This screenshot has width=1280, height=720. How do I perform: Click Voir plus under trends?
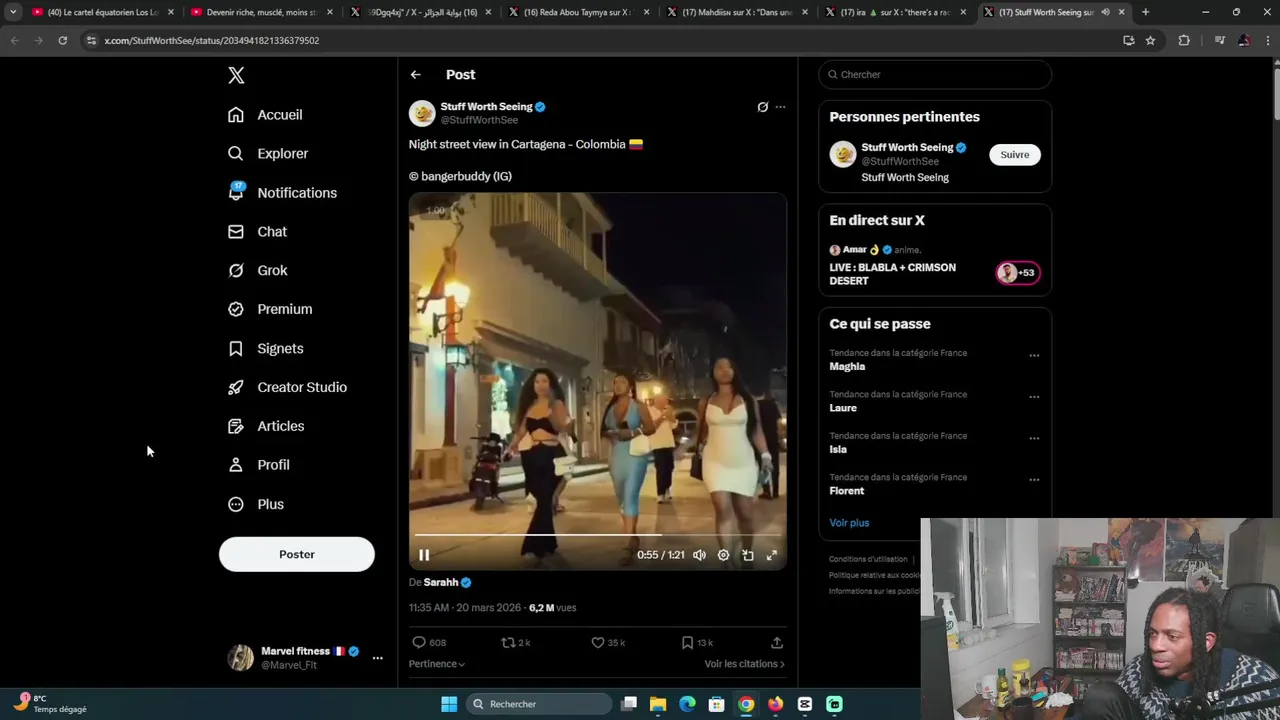pos(849,523)
